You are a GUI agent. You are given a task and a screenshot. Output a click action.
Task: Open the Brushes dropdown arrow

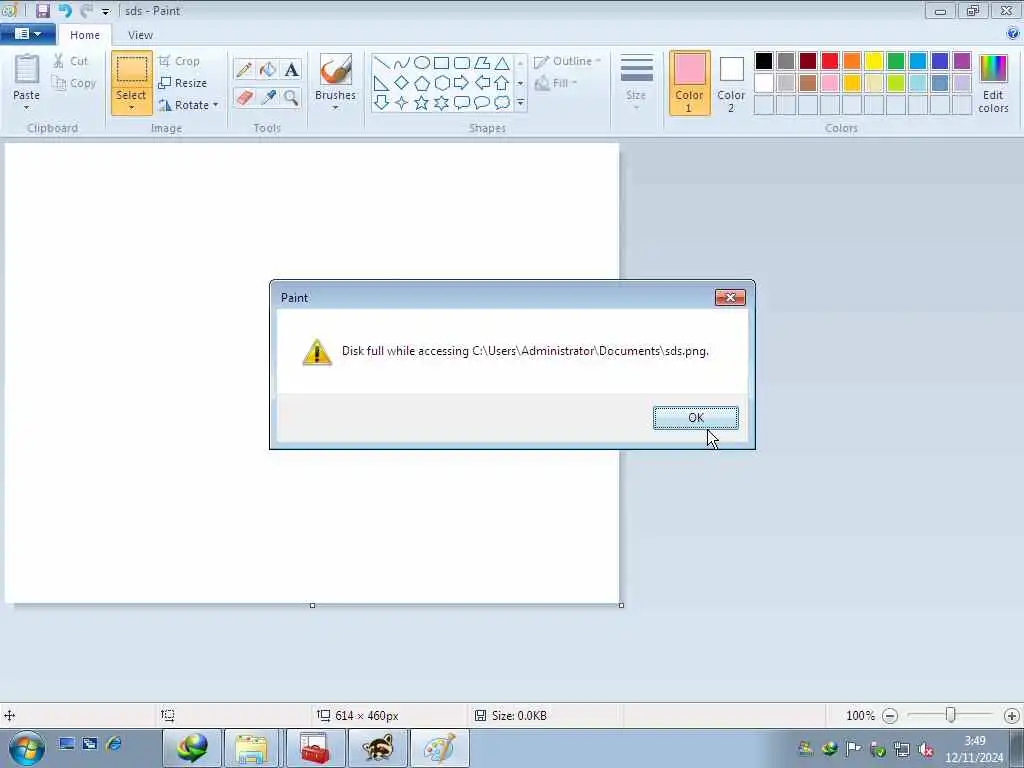tap(335, 108)
